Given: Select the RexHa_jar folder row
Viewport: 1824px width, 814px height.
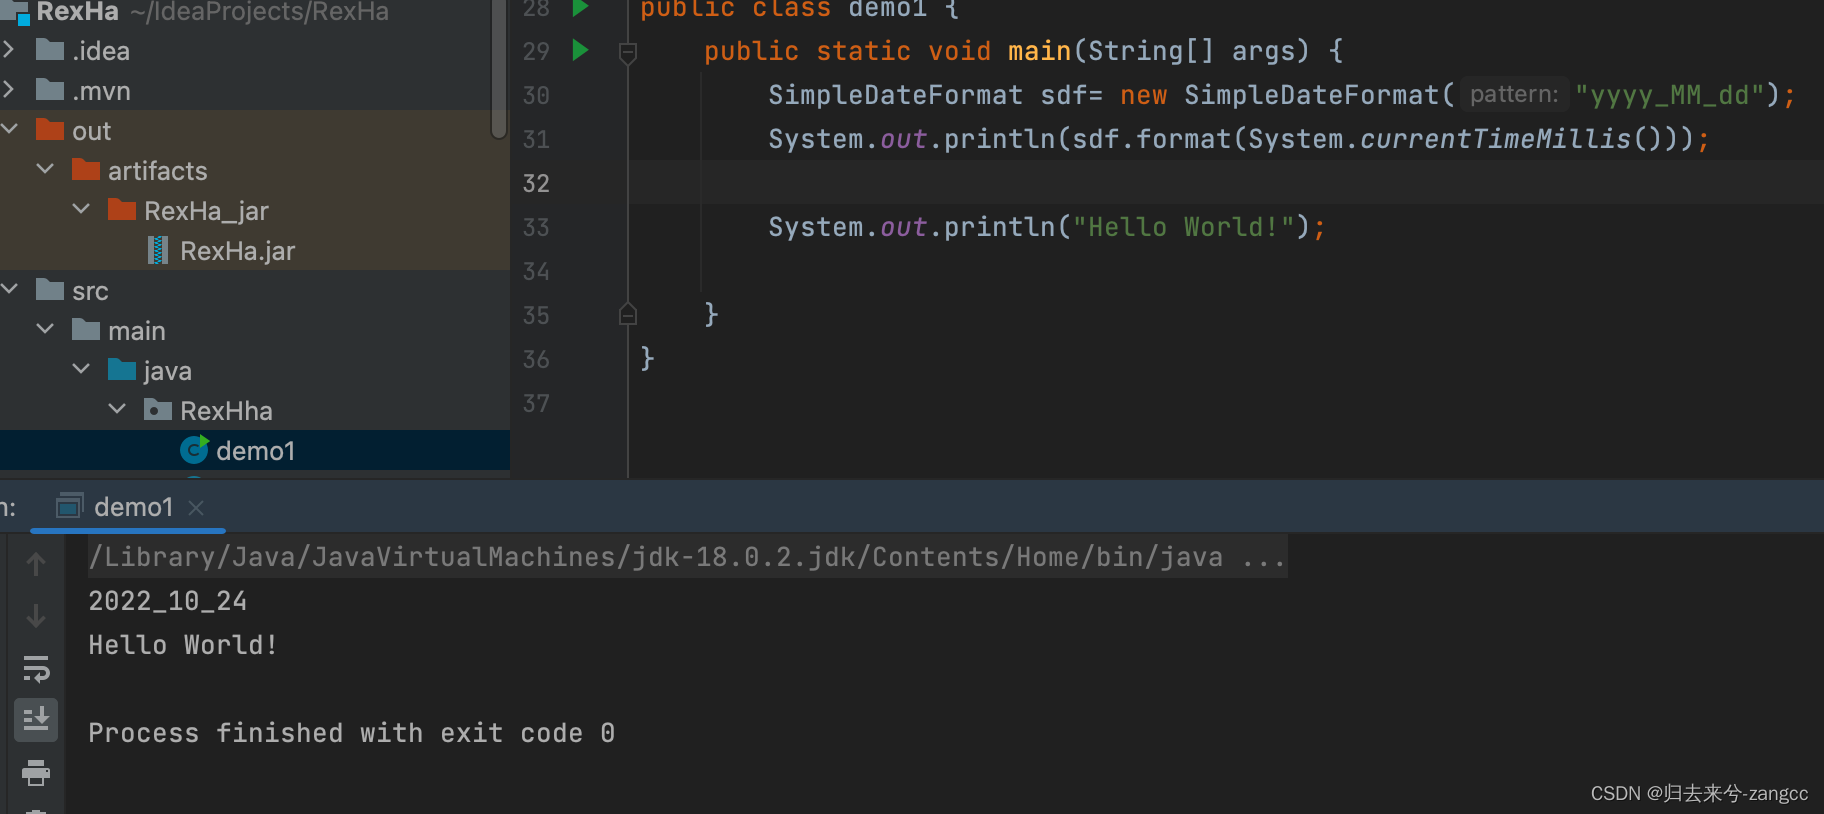Looking at the screenshot, I should click(x=255, y=210).
